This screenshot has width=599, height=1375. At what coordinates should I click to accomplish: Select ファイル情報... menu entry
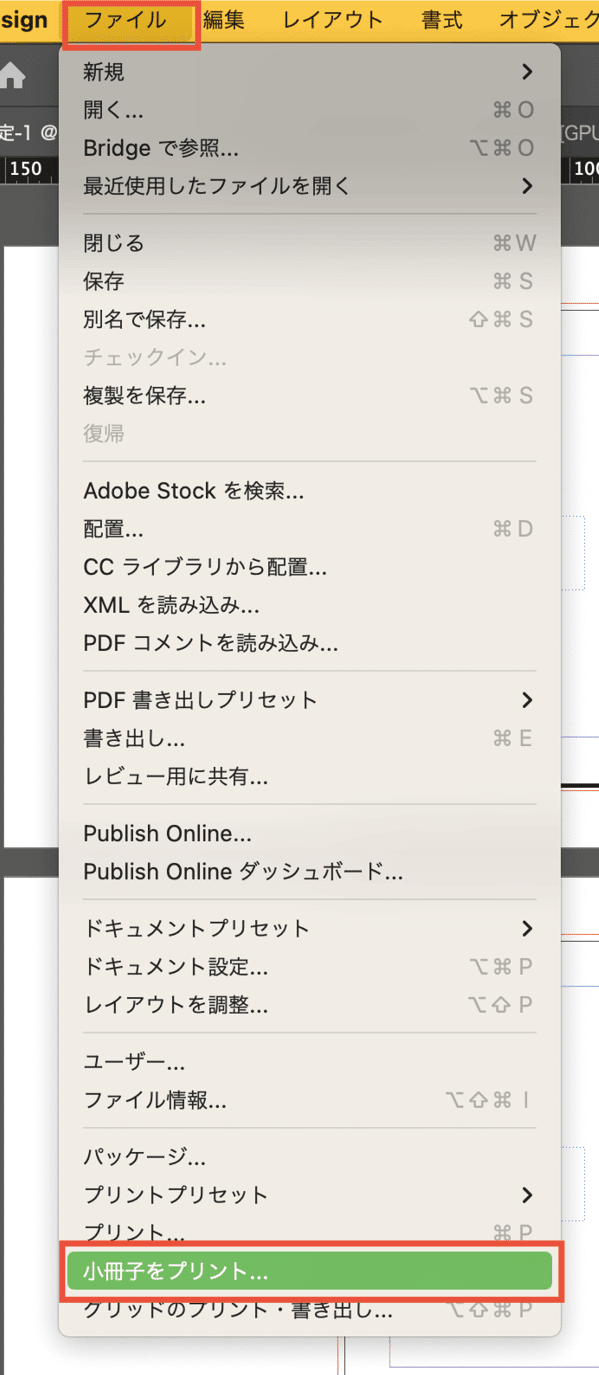[310, 1101]
